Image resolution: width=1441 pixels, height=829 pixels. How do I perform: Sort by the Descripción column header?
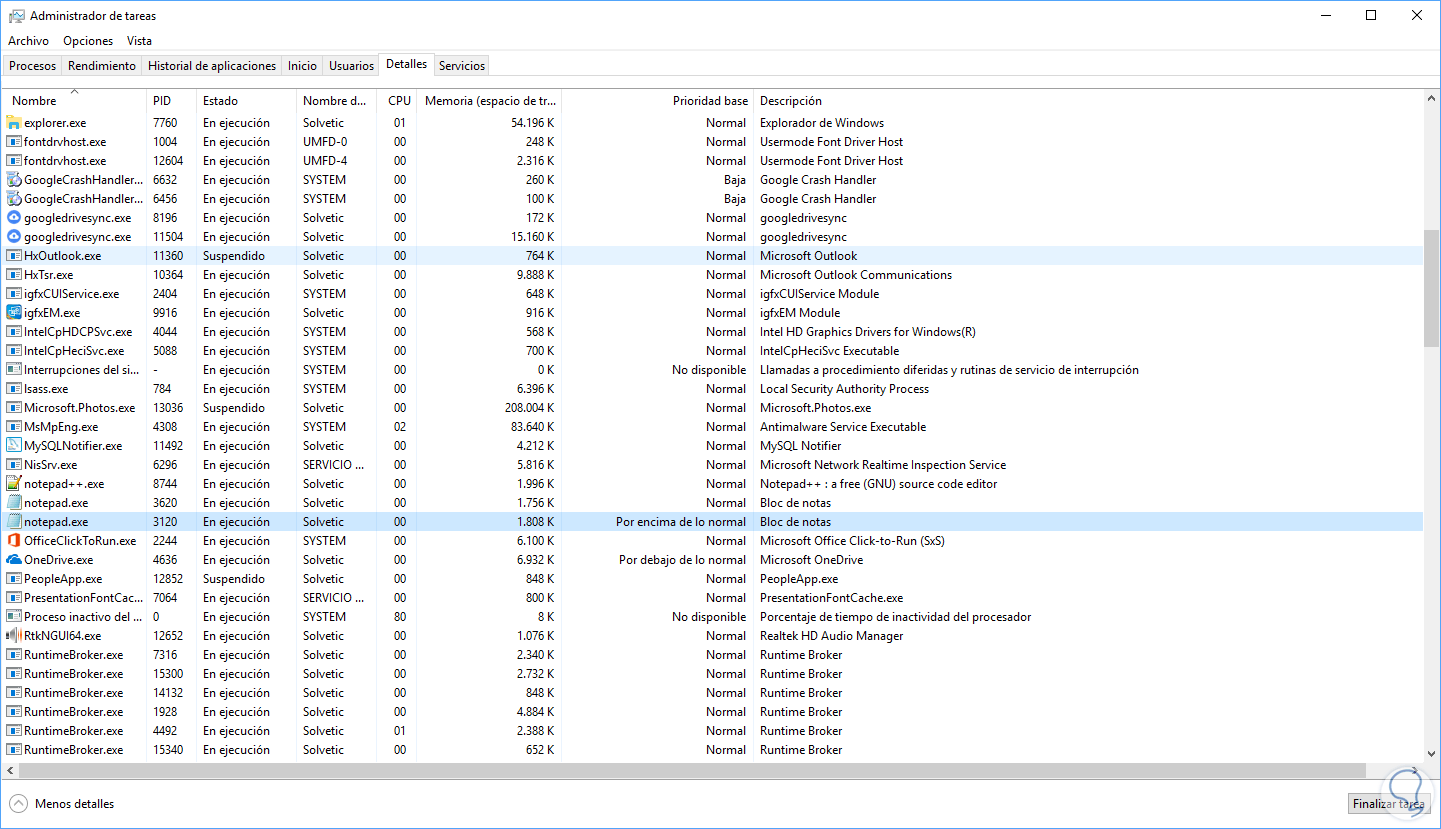1087,101
